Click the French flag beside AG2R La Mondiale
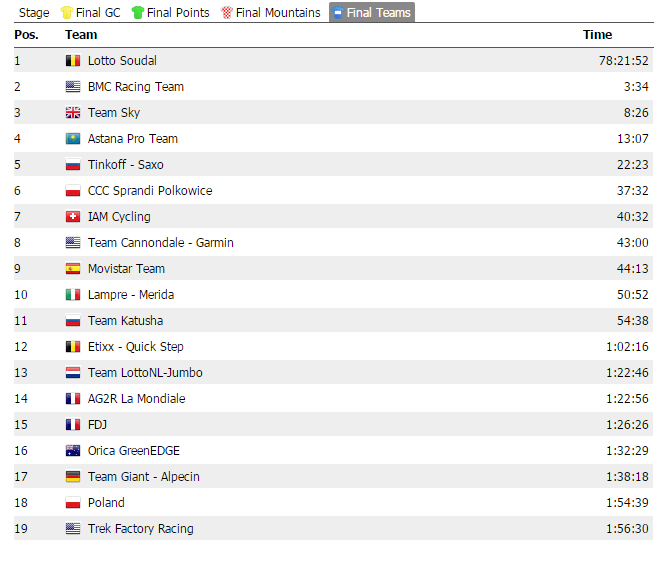 point(73,399)
